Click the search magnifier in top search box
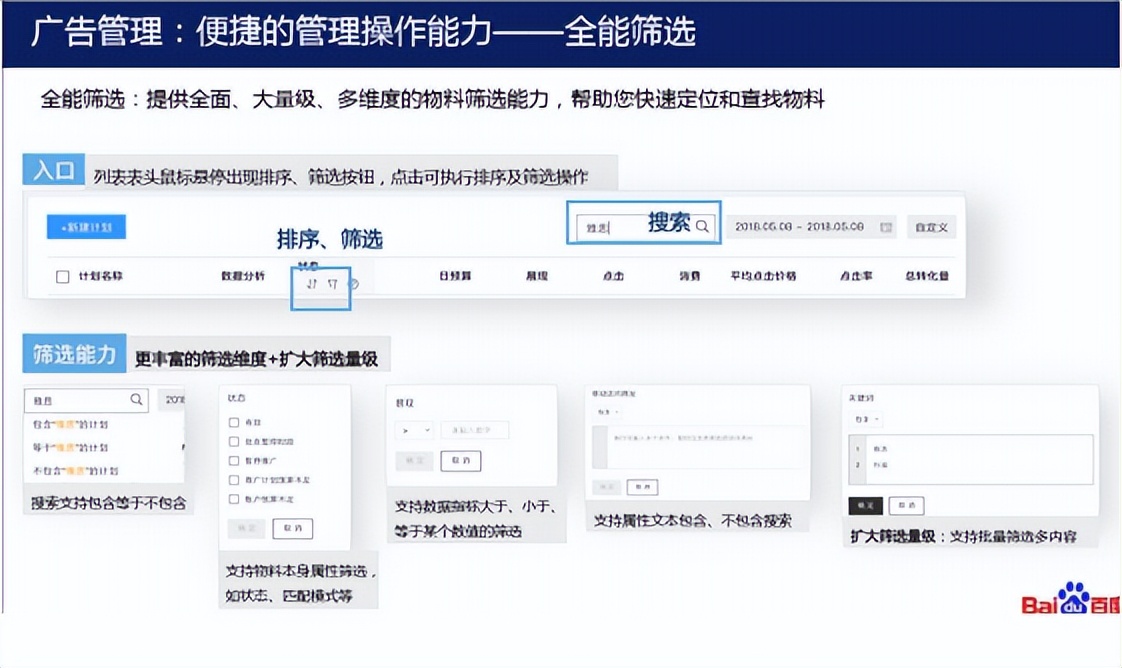 pos(702,226)
